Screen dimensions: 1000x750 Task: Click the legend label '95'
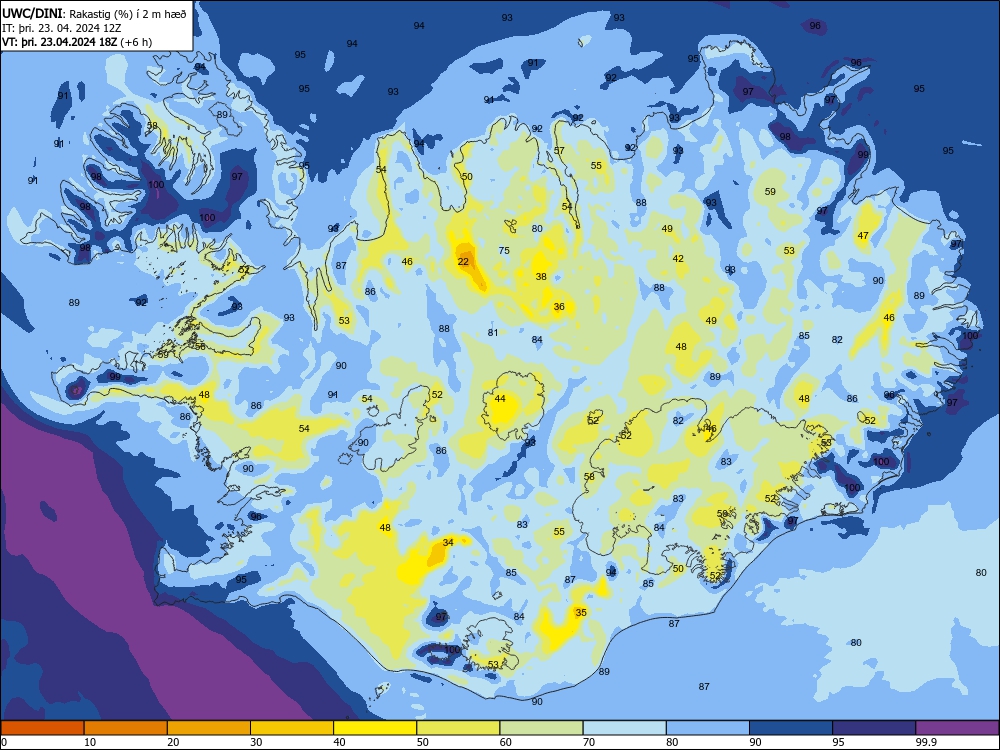click(838, 742)
